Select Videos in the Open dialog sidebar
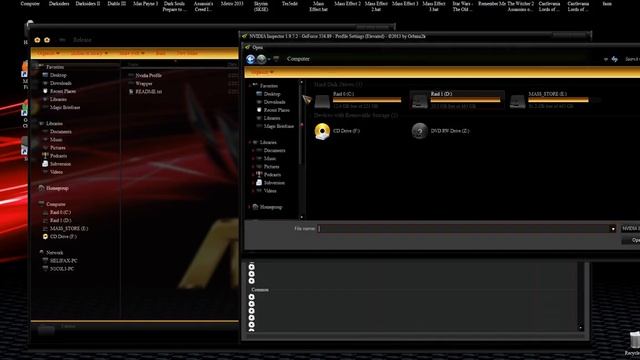The image size is (640, 360). [266, 191]
